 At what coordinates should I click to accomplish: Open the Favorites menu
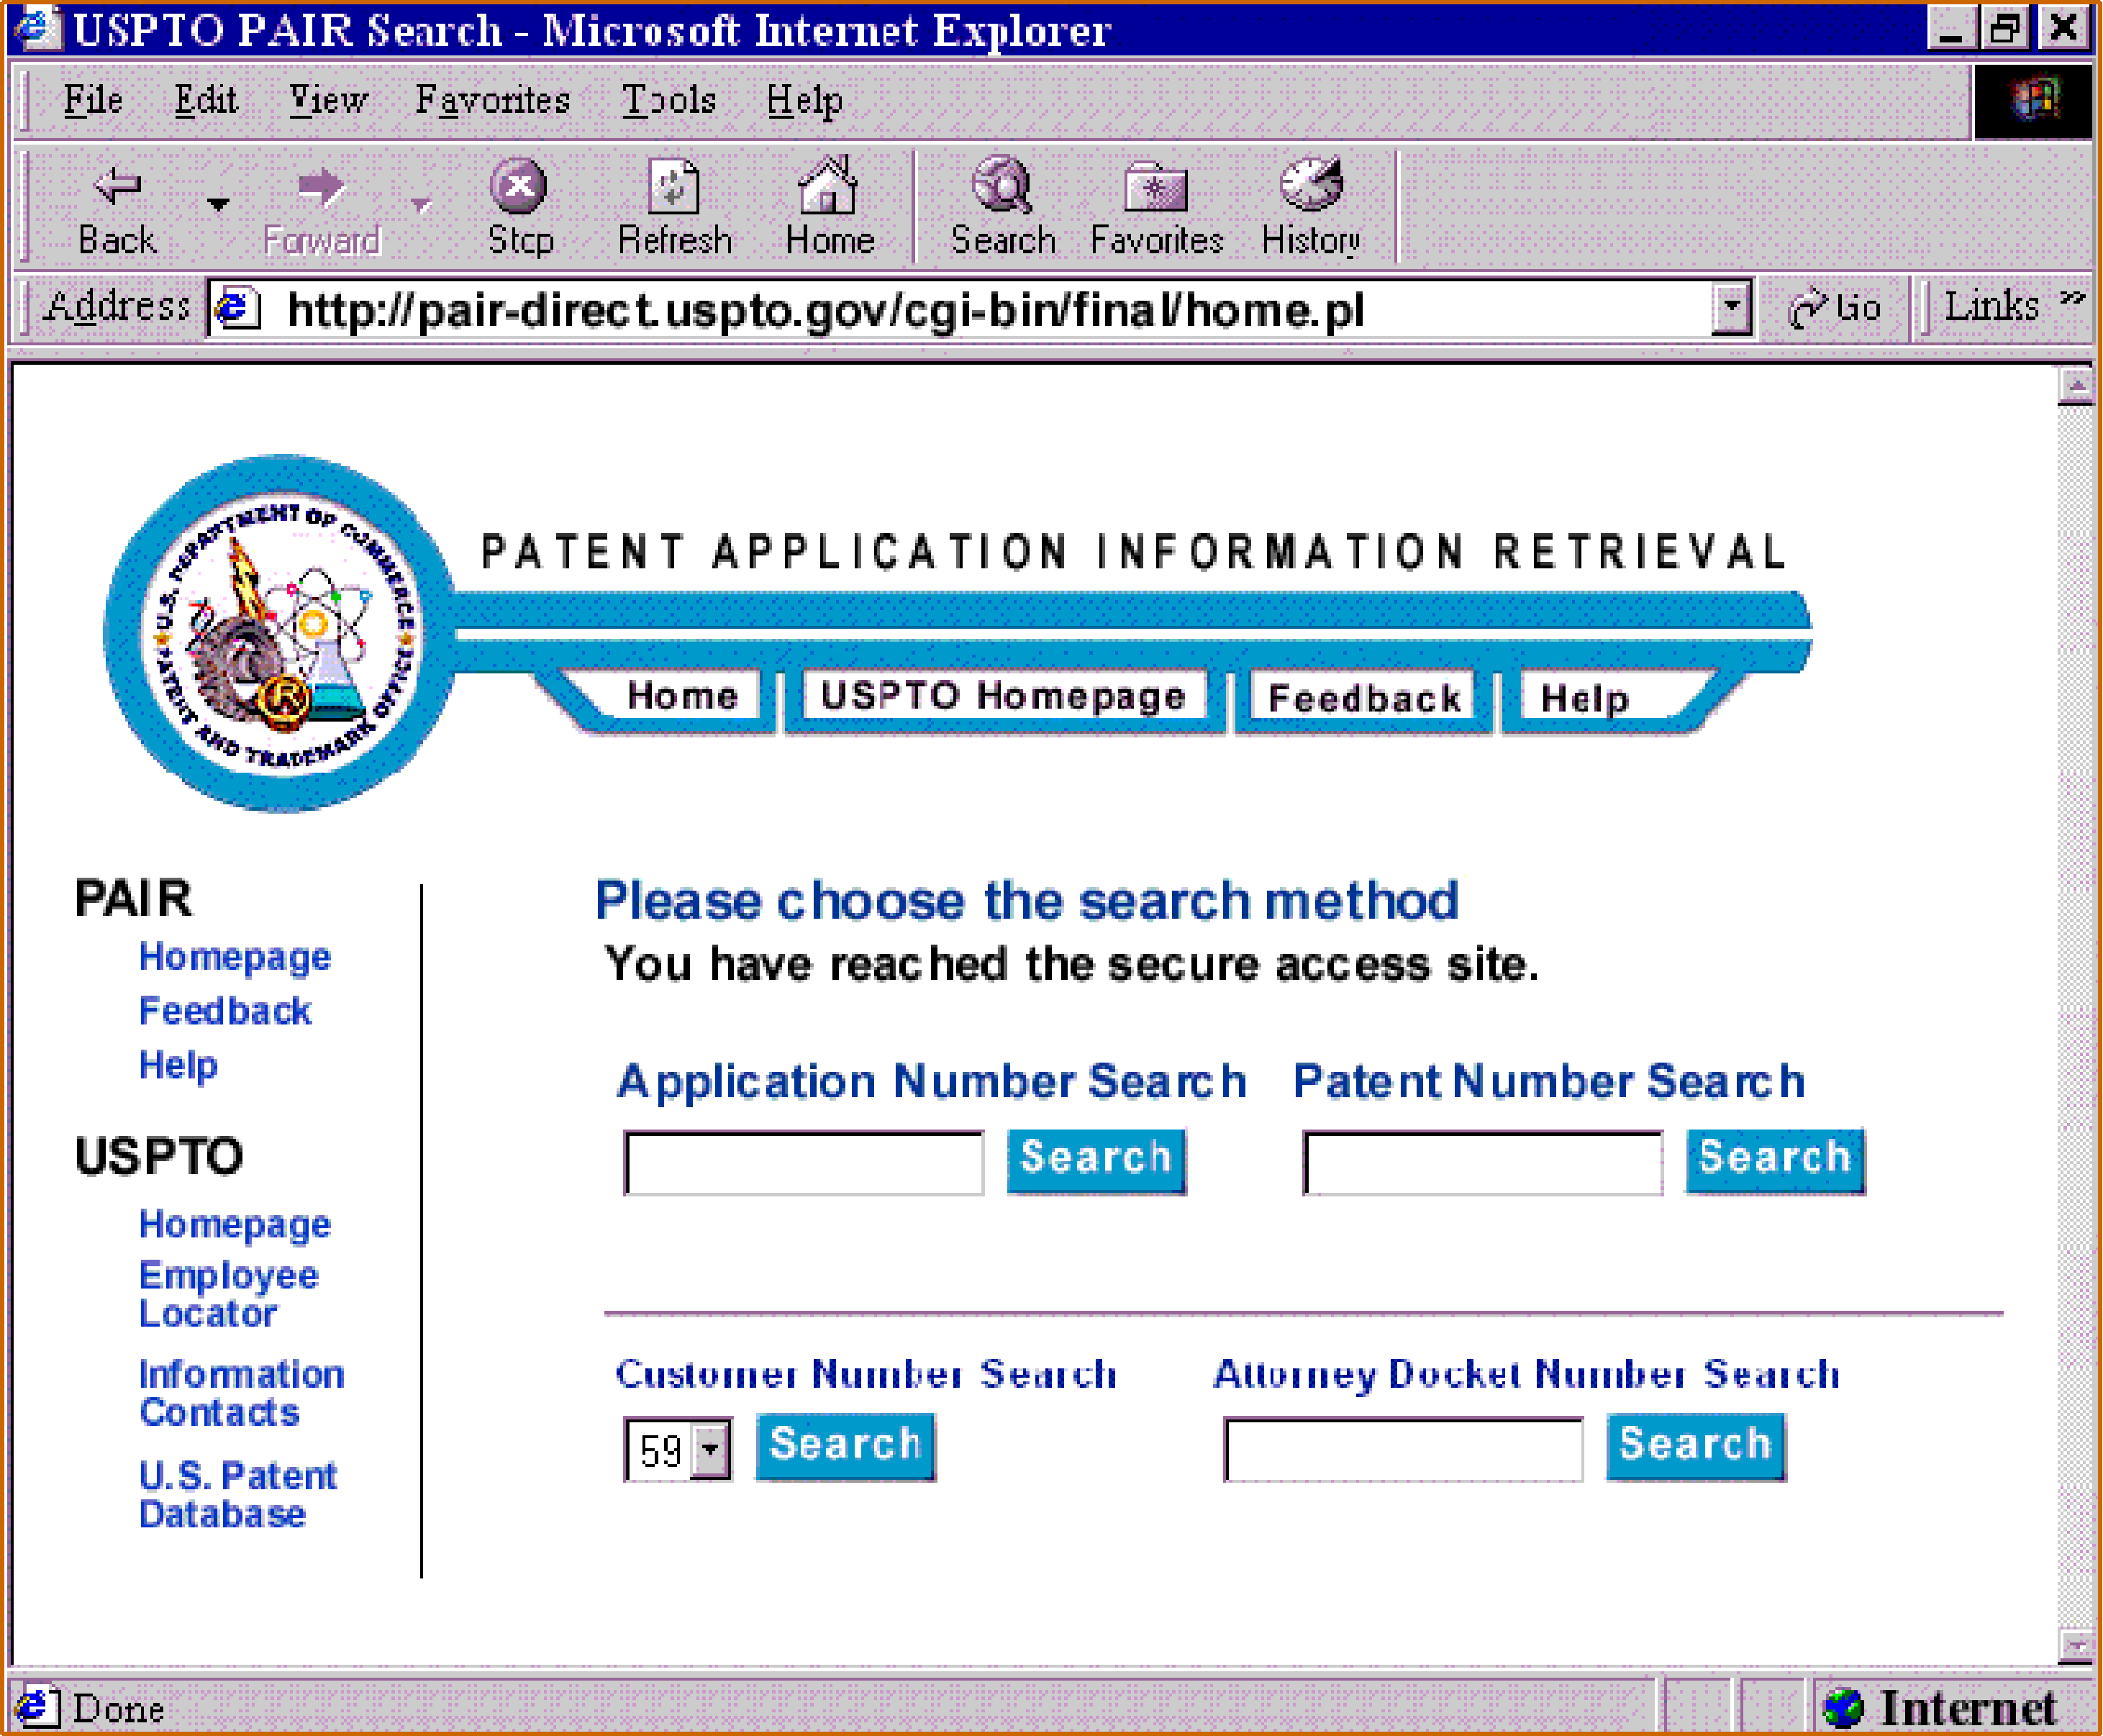point(492,100)
